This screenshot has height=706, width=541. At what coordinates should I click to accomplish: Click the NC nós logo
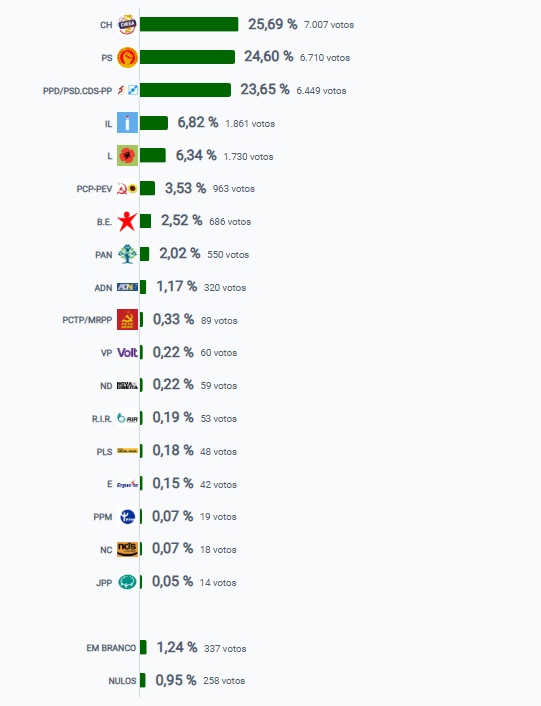coord(127,549)
